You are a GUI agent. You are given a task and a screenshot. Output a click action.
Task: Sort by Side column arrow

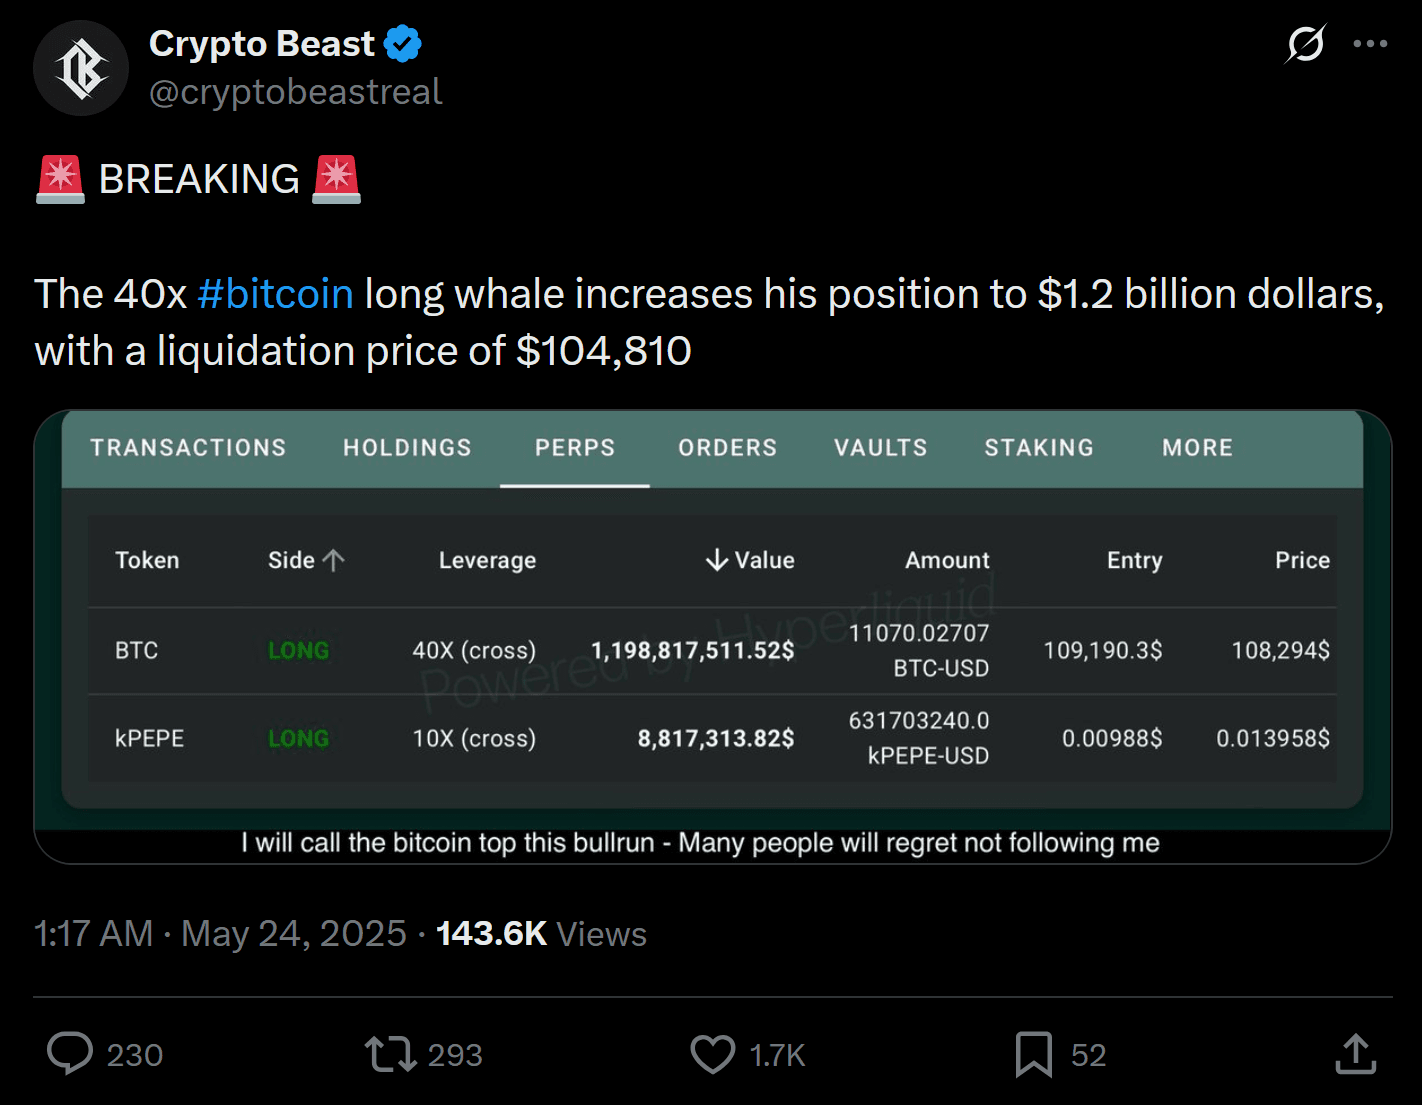[334, 560]
